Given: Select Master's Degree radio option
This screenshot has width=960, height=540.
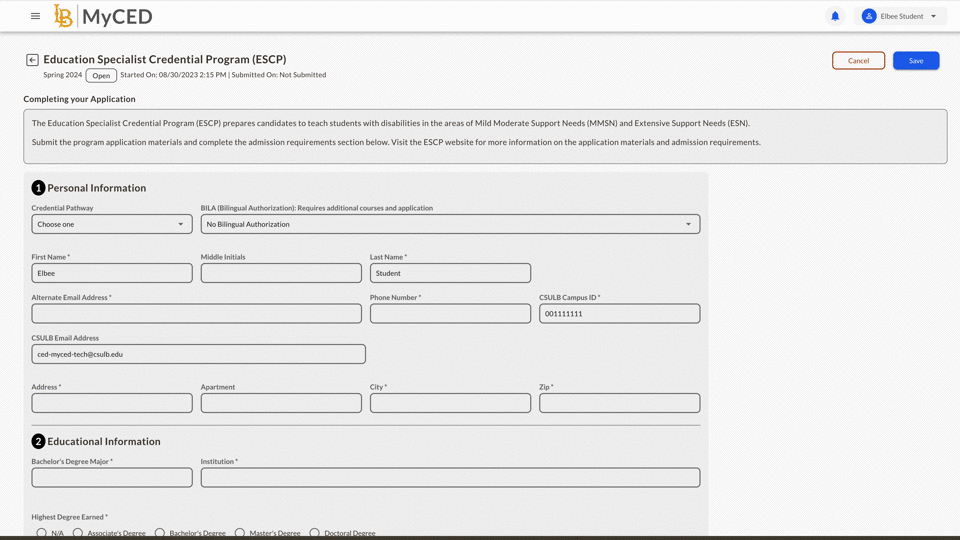Looking at the screenshot, I should pyautogui.click(x=240, y=533).
